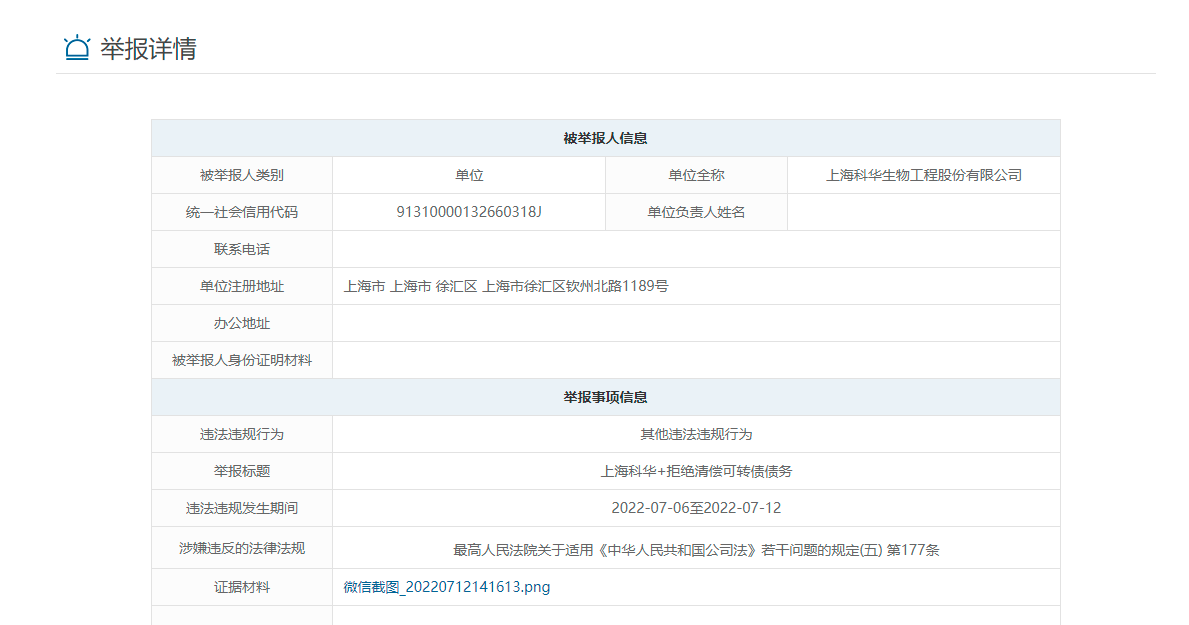Click the 违法违规行为 label cell

(242, 435)
